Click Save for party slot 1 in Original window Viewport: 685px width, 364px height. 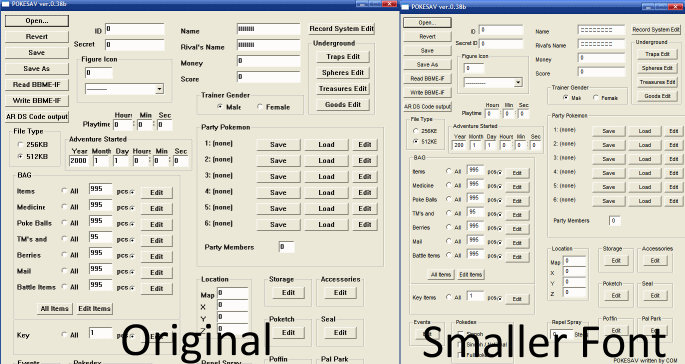(278, 145)
